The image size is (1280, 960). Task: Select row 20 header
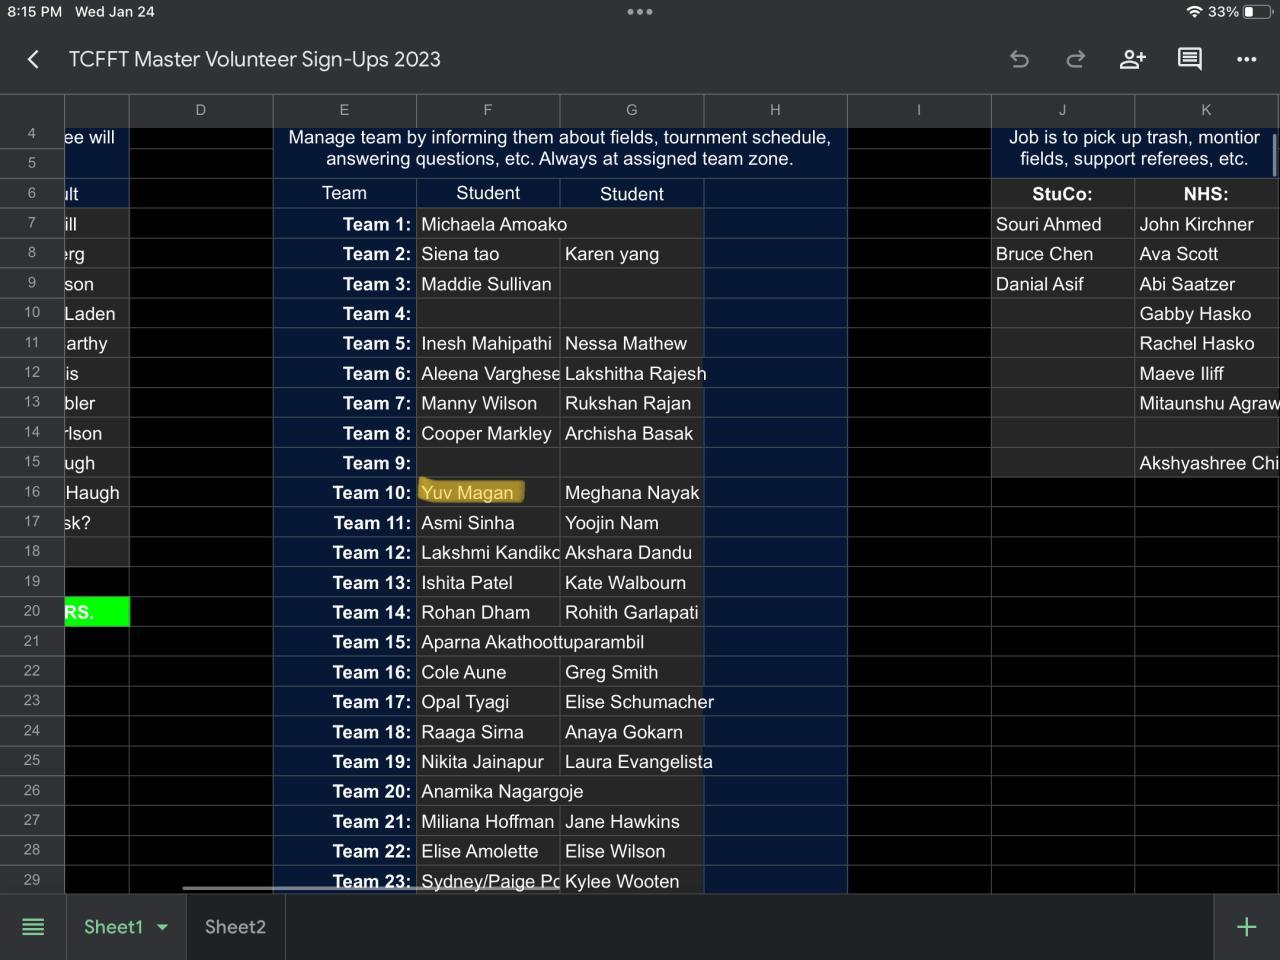pos(32,611)
